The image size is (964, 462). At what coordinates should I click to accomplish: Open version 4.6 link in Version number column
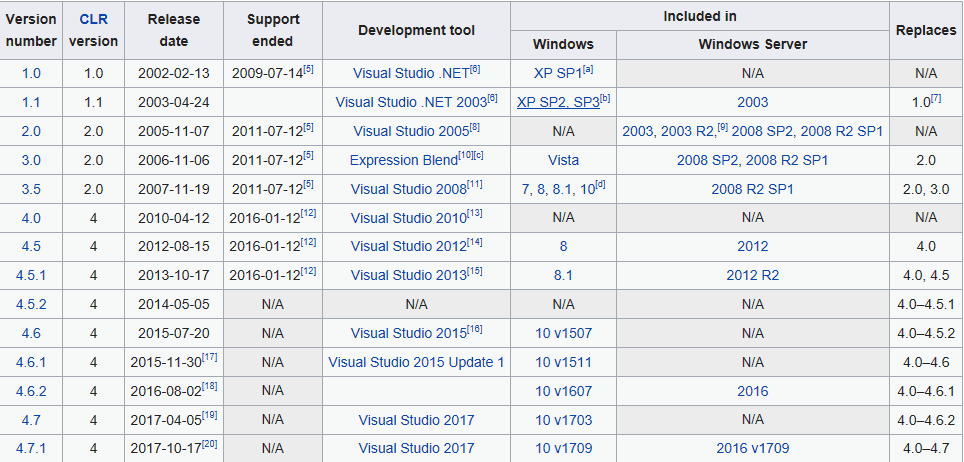coord(31,333)
